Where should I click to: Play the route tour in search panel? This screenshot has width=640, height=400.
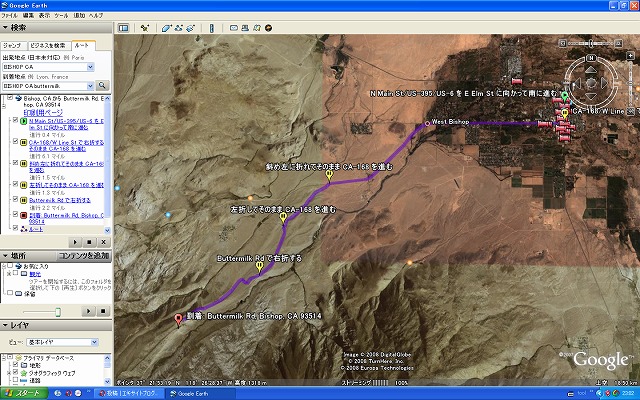(x=75, y=242)
